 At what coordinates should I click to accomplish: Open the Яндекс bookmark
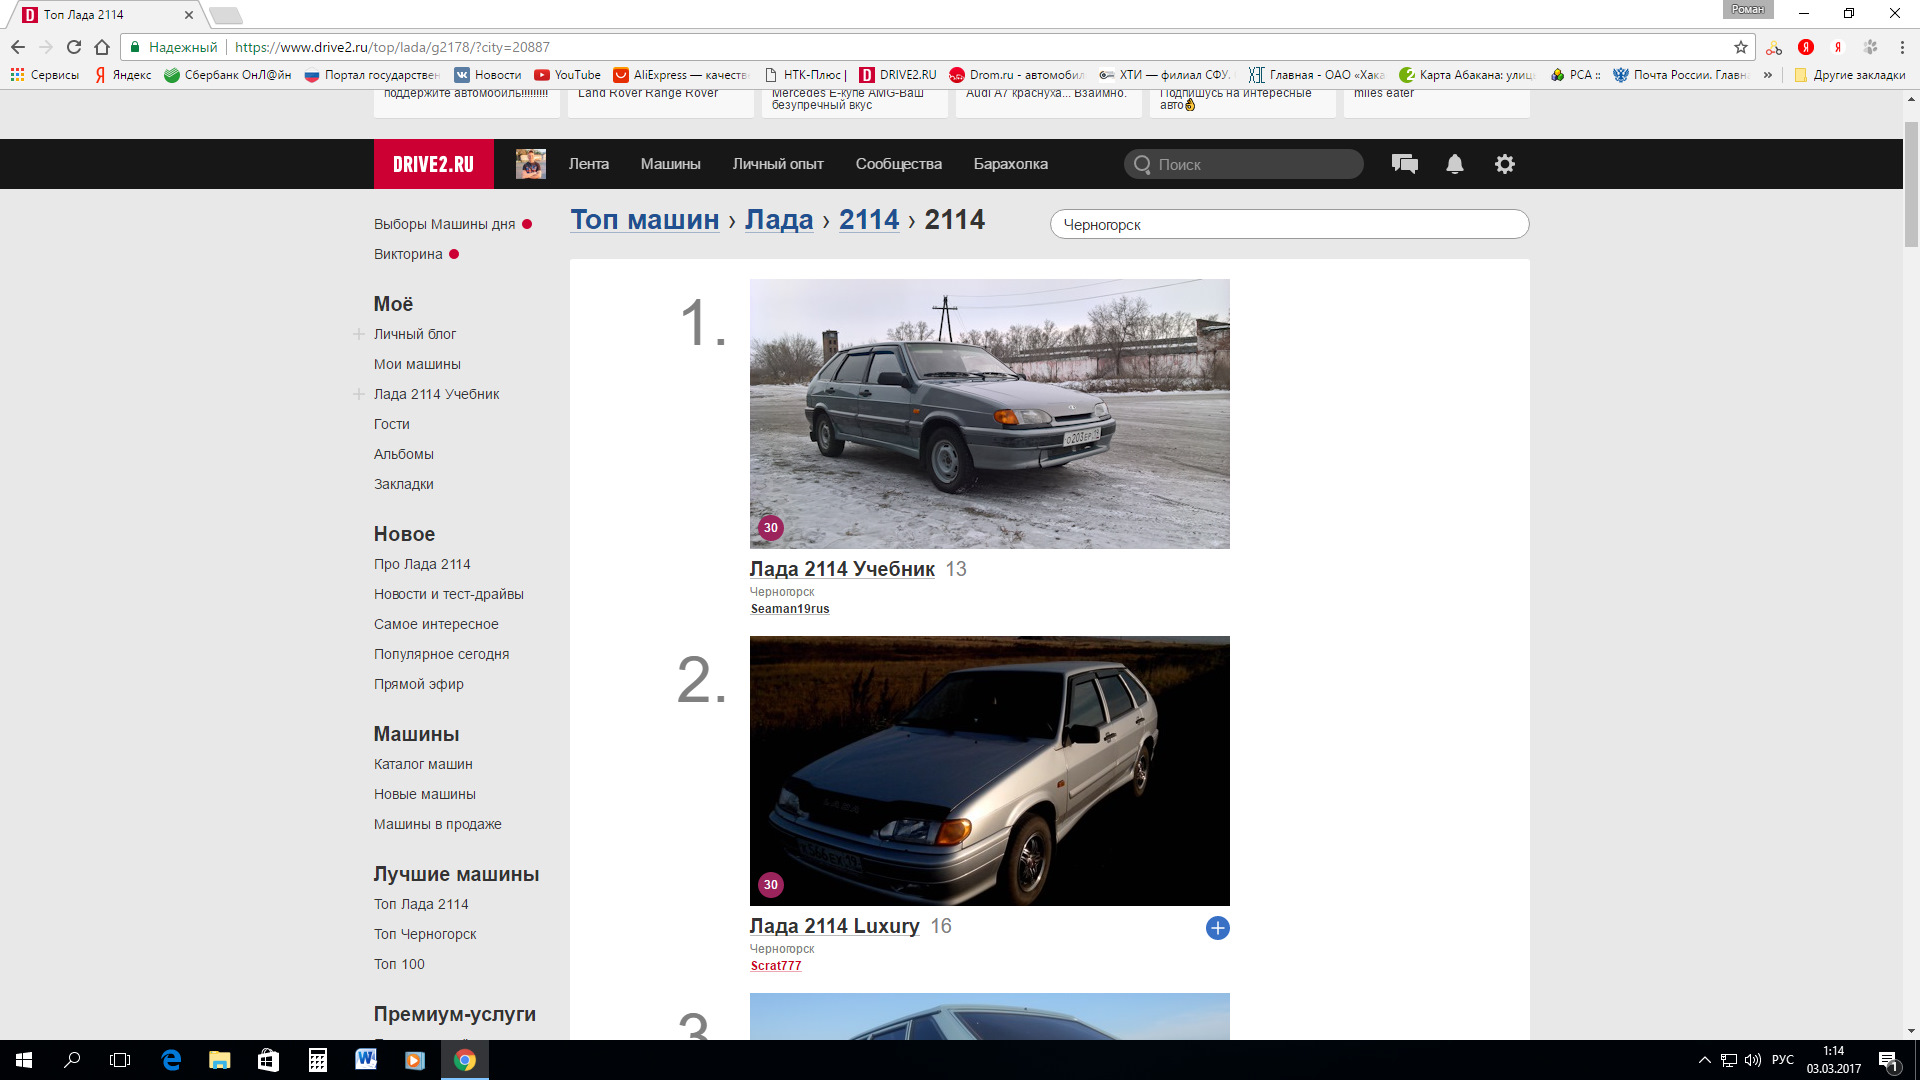124,75
